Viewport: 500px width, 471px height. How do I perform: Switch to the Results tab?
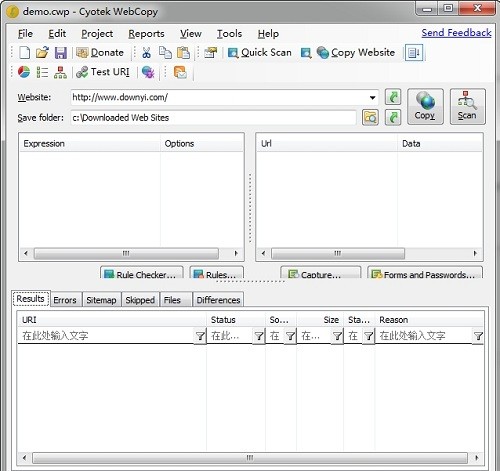[x=31, y=299]
